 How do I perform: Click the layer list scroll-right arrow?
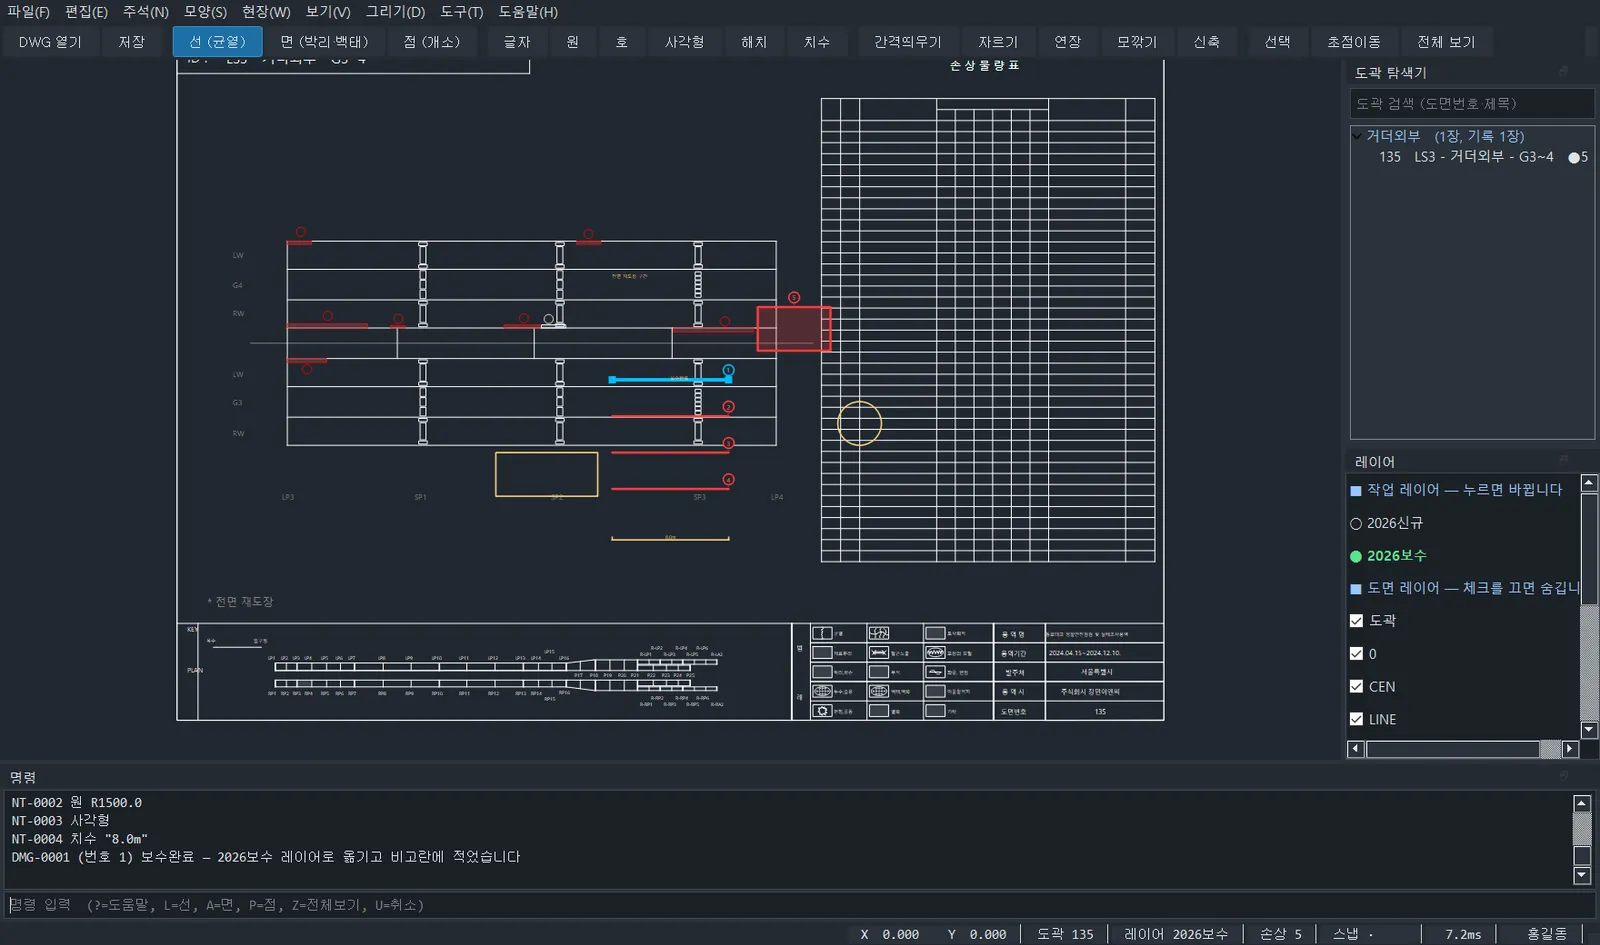coord(1569,749)
